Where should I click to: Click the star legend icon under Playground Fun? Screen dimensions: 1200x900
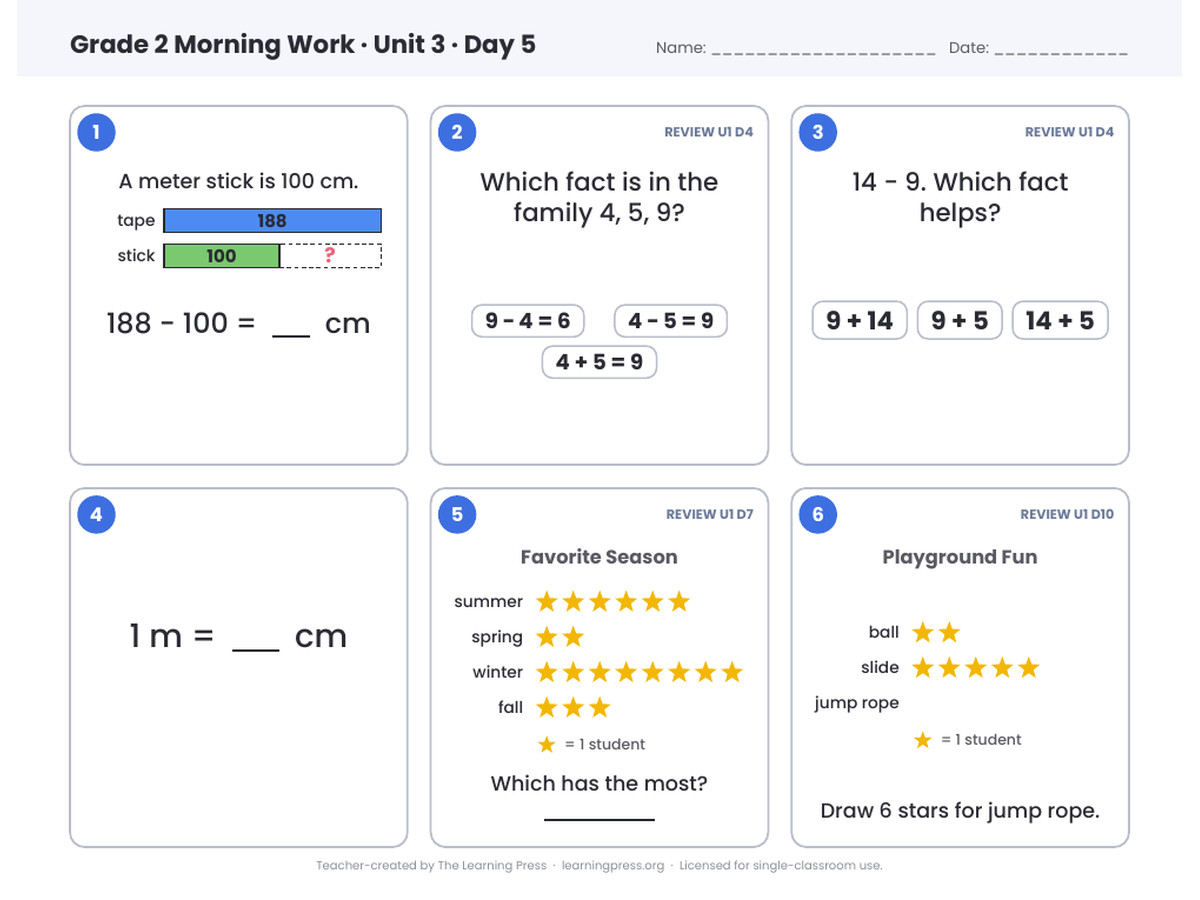pyautogui.click(x=923, y=740)
